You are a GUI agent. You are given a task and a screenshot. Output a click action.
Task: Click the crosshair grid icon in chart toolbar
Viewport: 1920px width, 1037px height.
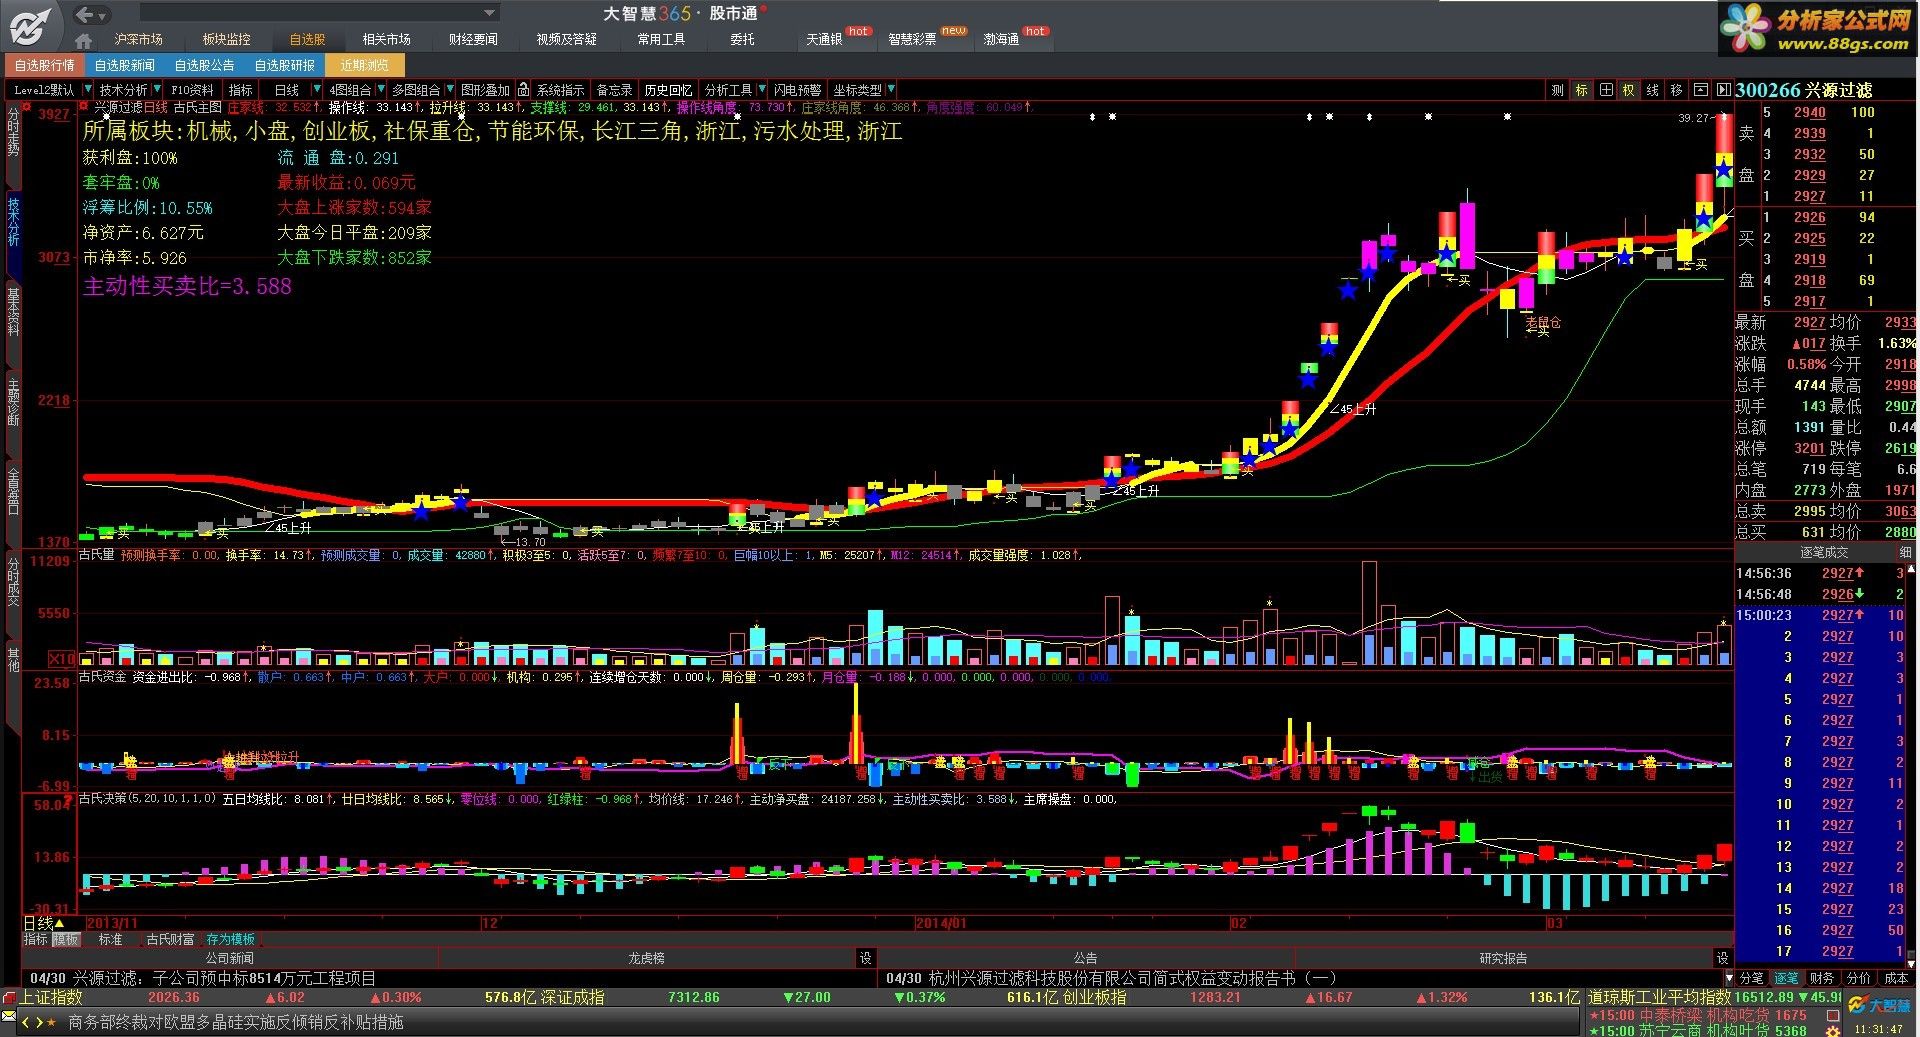[x=1605, y=90]
